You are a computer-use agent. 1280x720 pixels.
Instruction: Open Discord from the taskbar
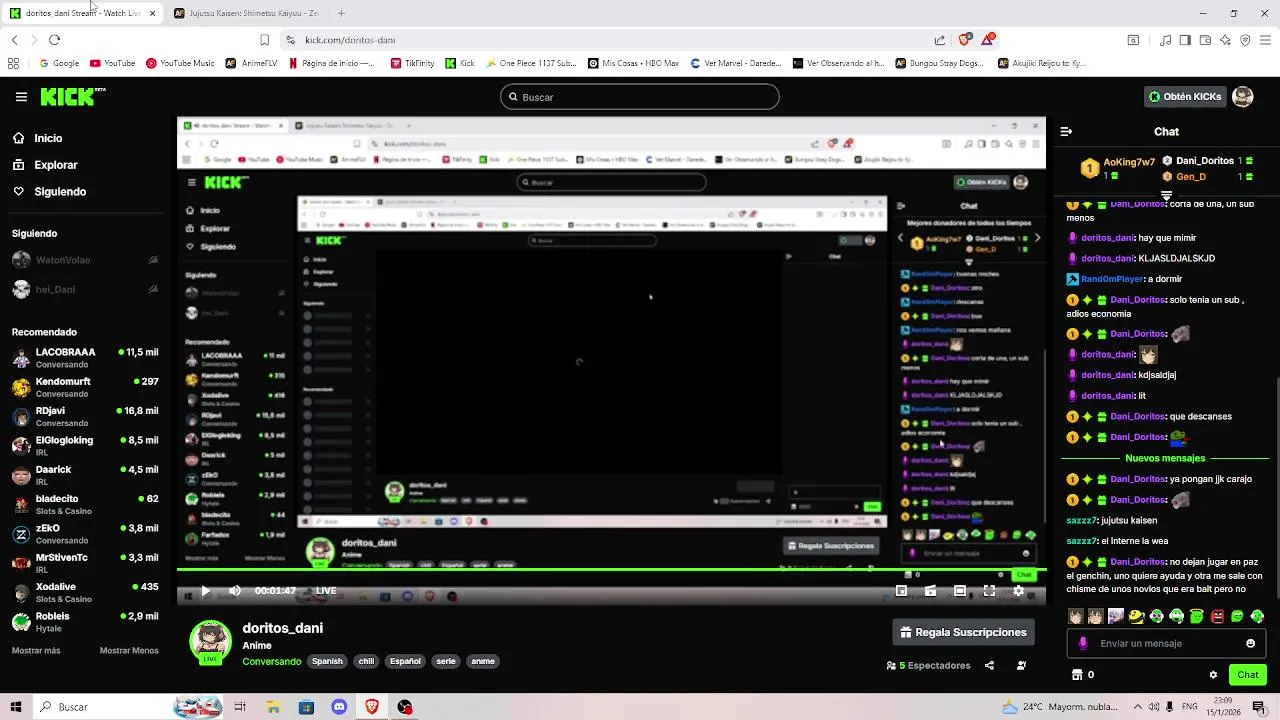pyautogui.click(x=339, y=707)
